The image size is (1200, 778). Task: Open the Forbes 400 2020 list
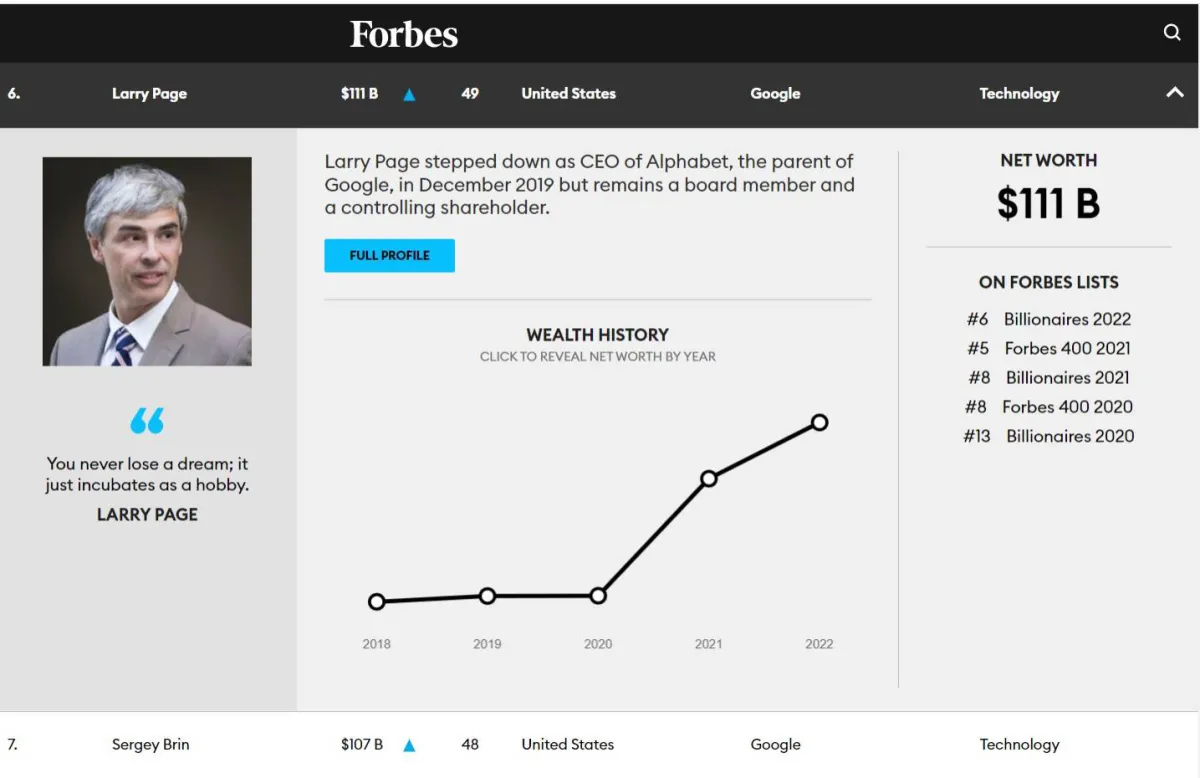tap(1067, 406)
